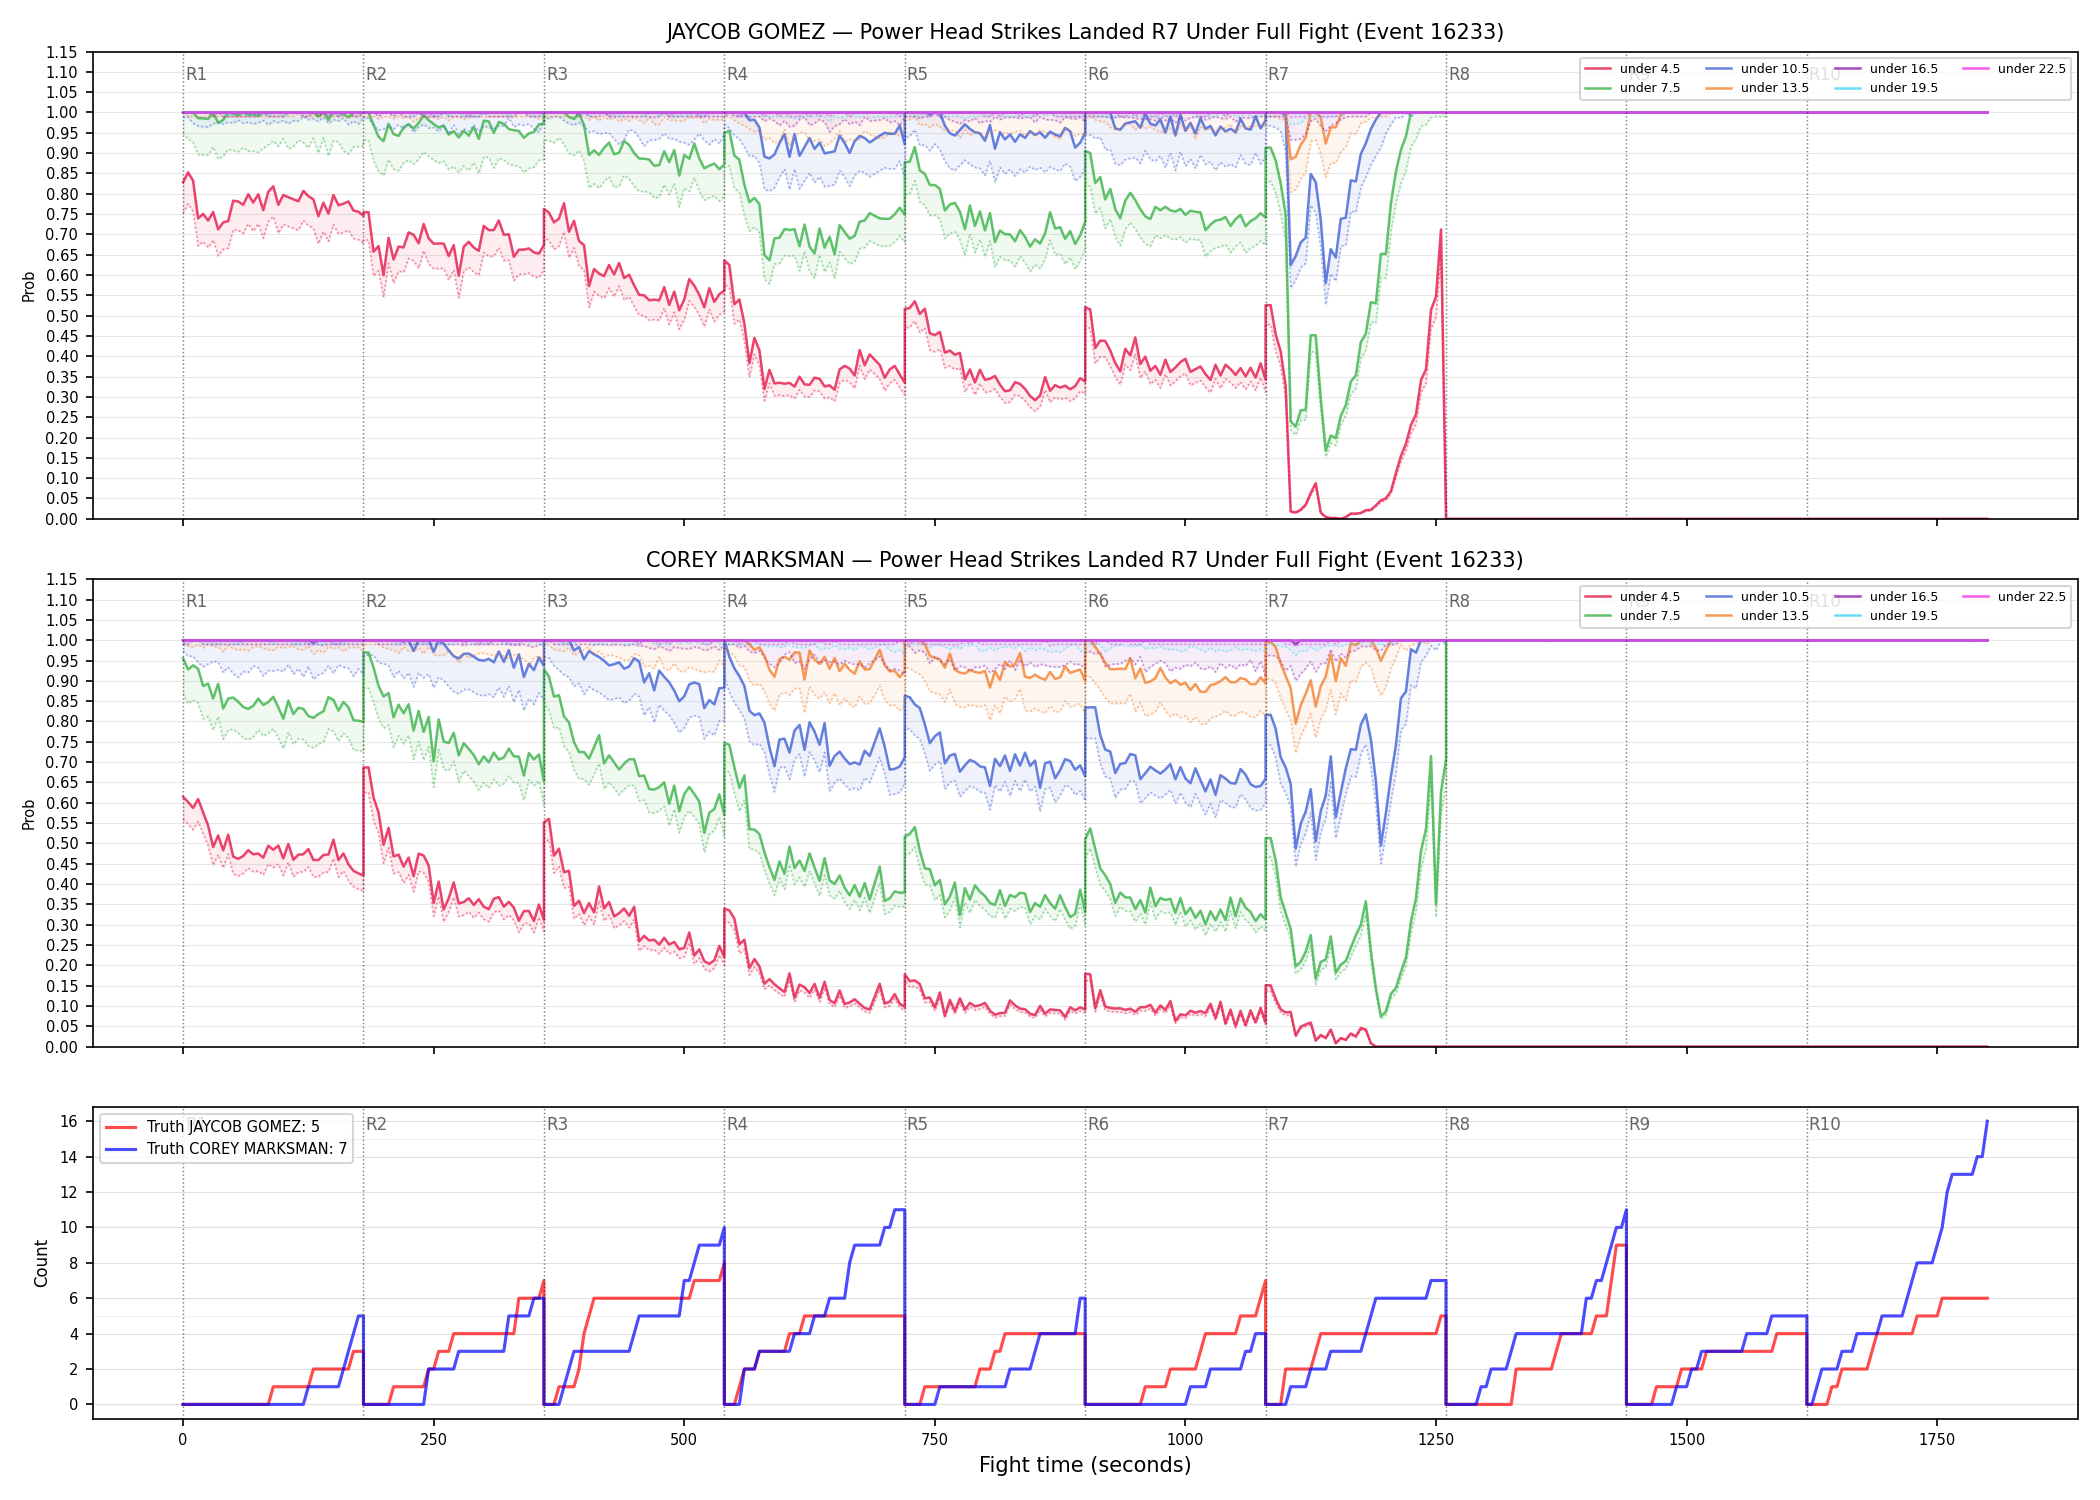2100x1500 pixels.
Task: Click the 'Count' y-axis label
Action: pos(41,1263)
